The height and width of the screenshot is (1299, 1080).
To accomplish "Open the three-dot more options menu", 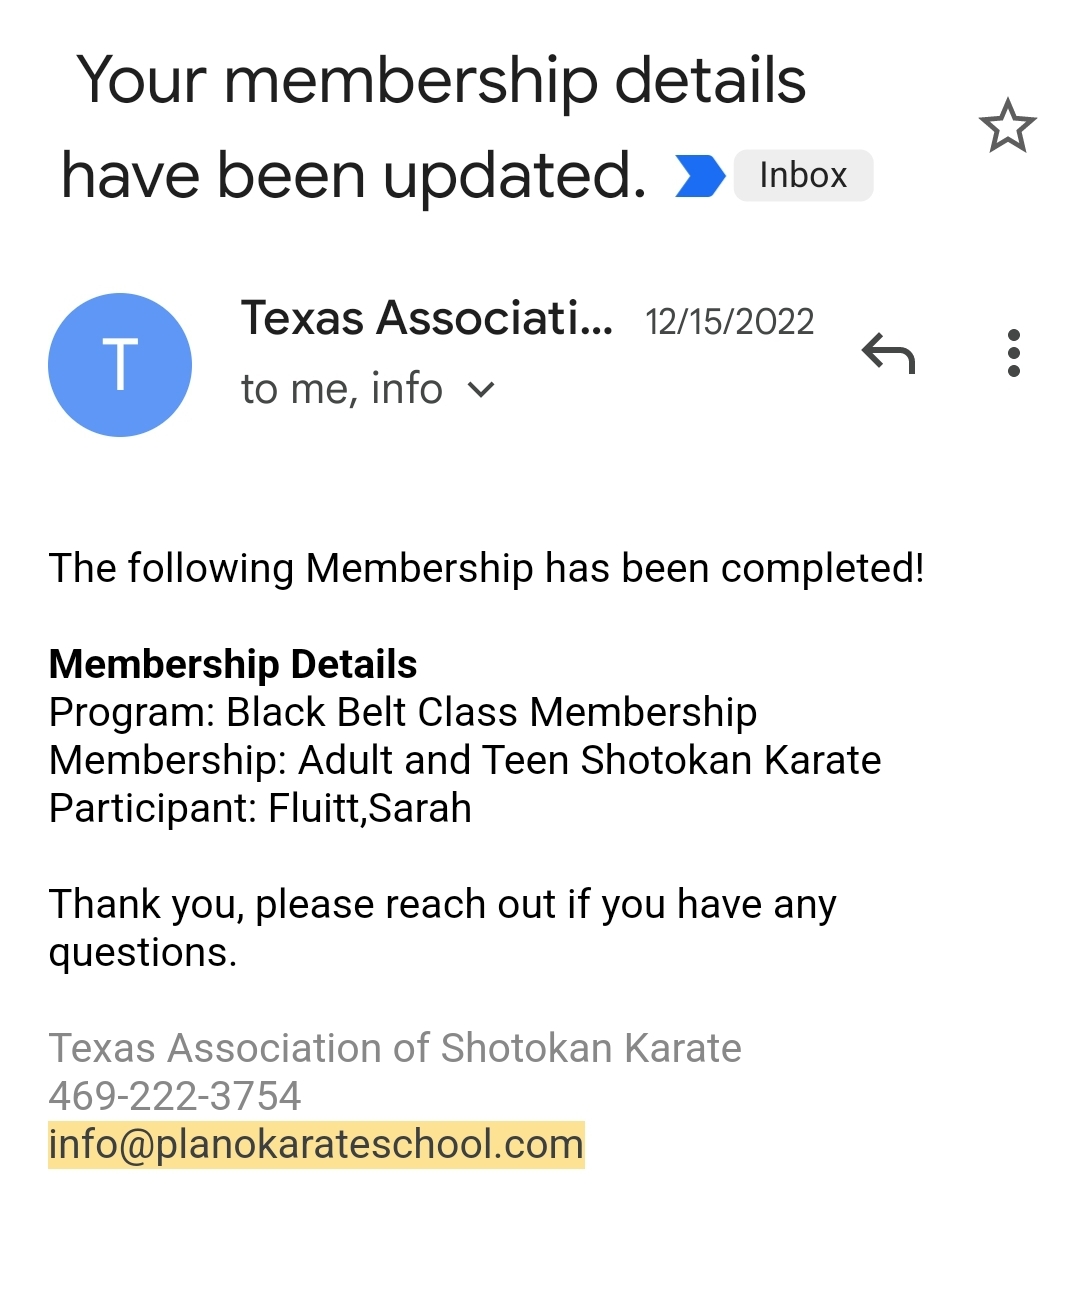I will [x=1014, y=353].
